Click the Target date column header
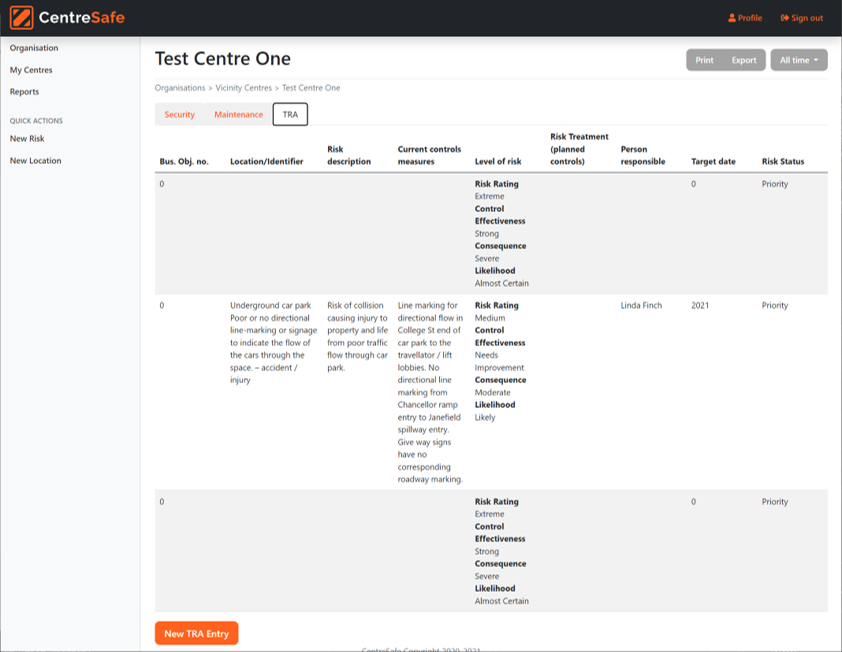This screenshot has width=842, height=652. (713, 161)
